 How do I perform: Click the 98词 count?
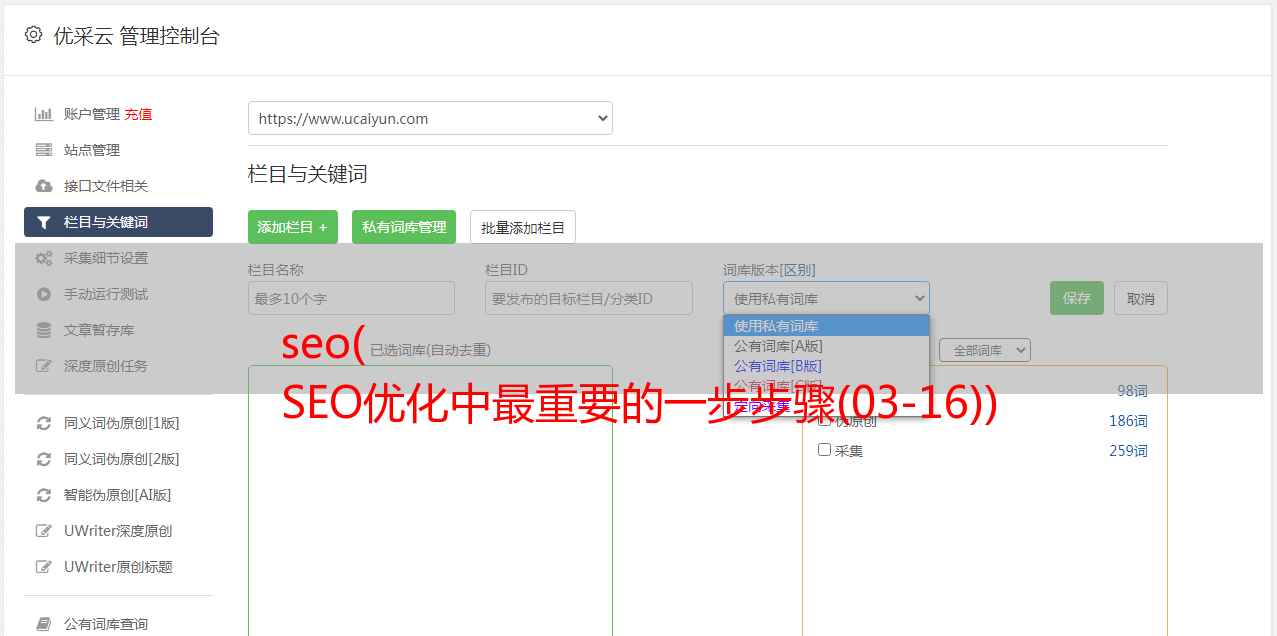pos(1133,391)
